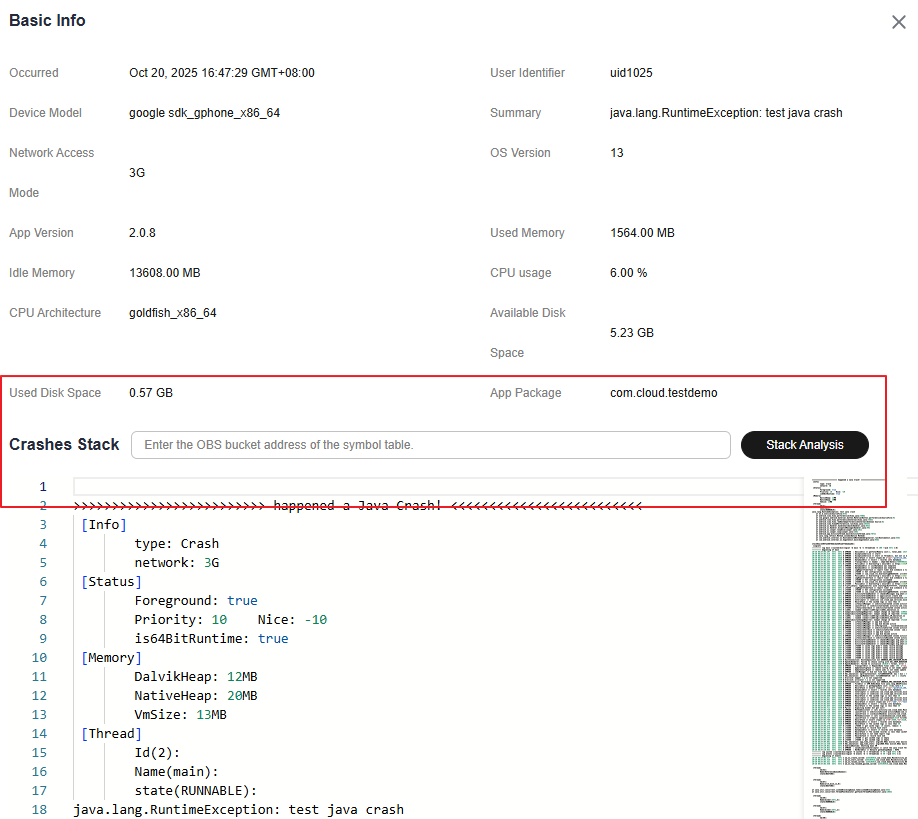918x819 pixels.
Task: Click the [Info] line in crash stack
Action: point(104,525)
